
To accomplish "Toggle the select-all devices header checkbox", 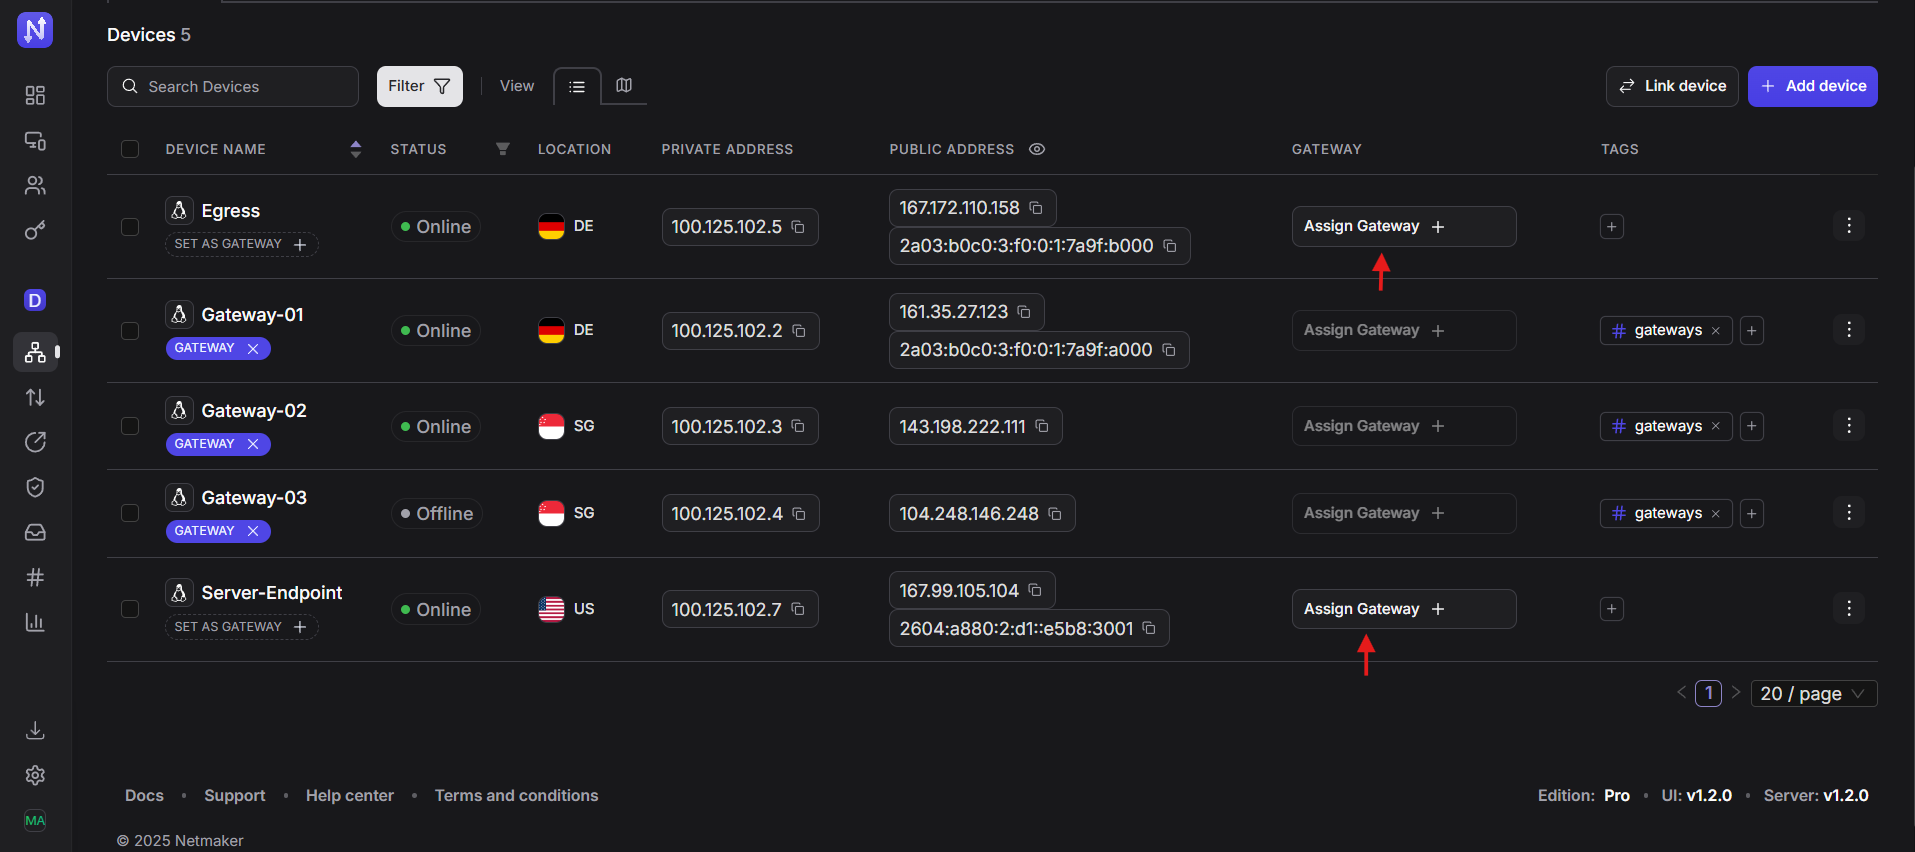I will coord(130,149).
